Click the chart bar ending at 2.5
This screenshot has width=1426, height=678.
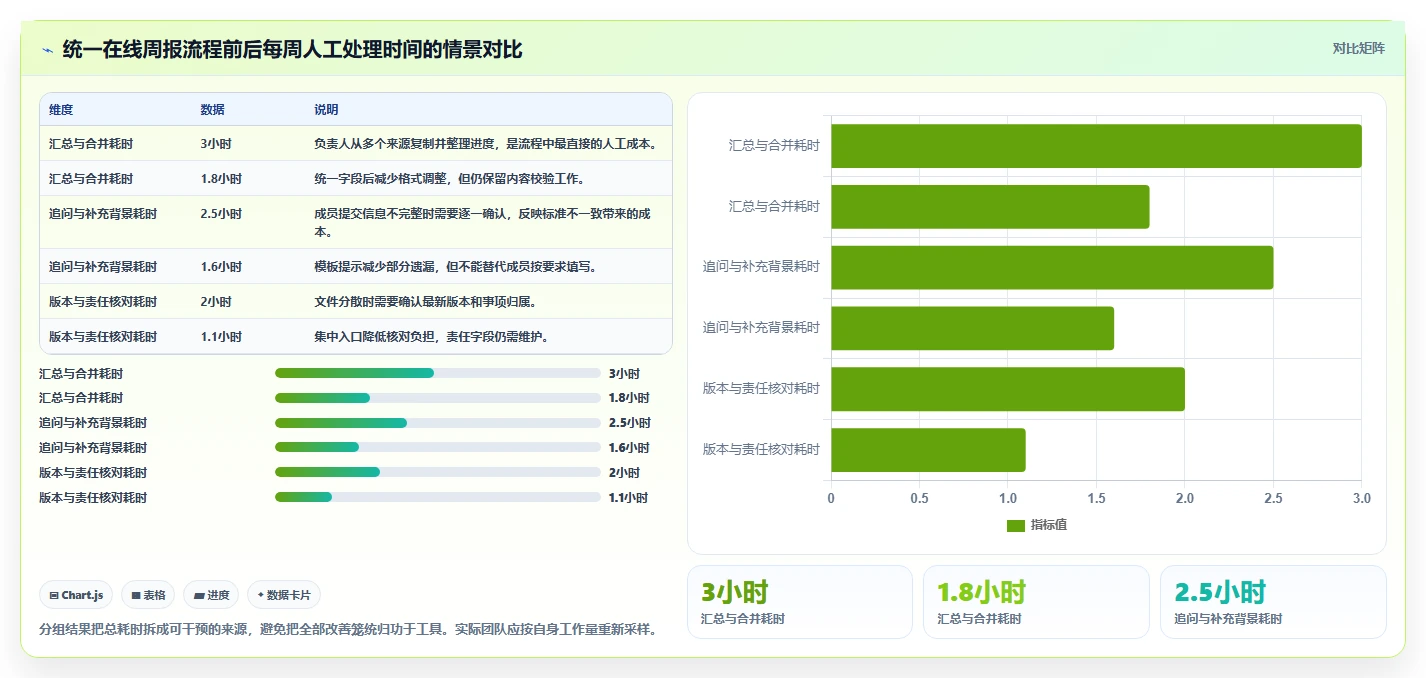point(1052,267)
